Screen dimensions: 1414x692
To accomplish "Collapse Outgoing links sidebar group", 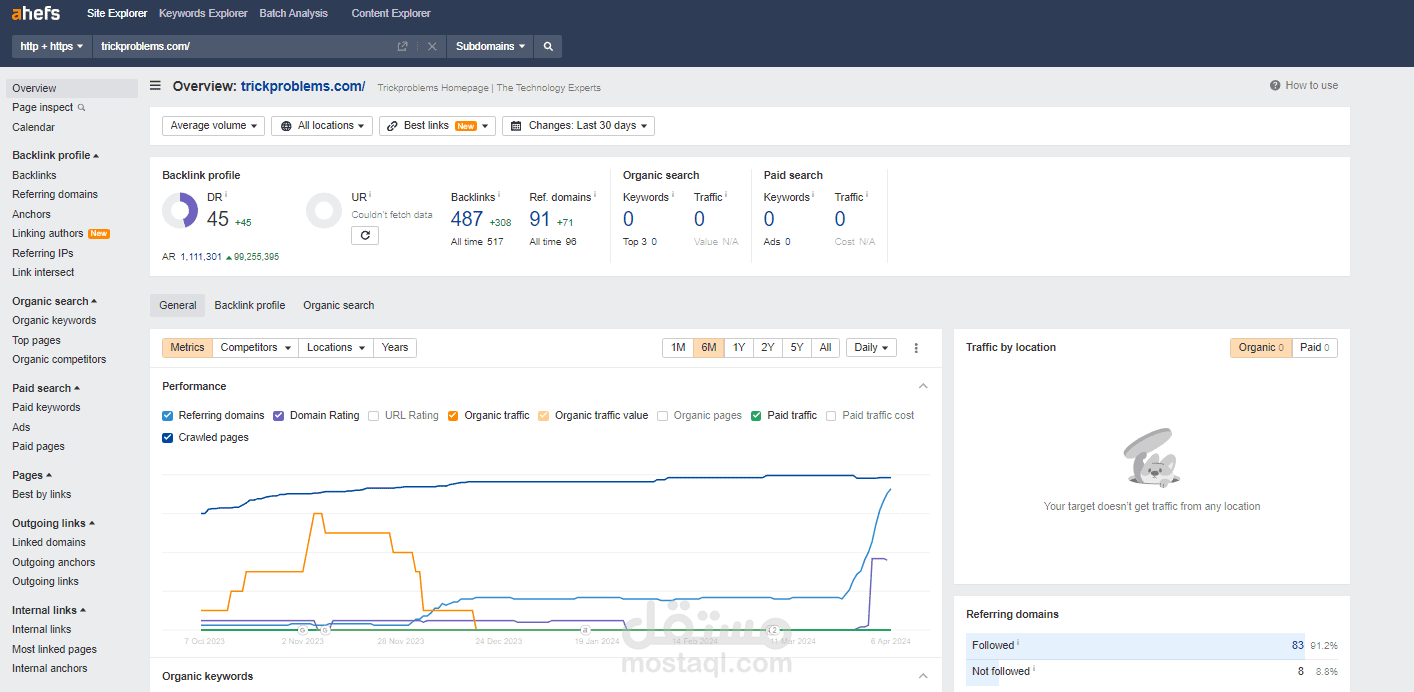I will [53, 523].
